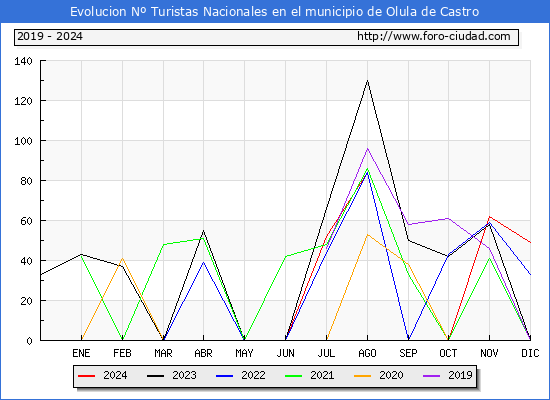Image resolution: width=550 pixels, height=400 pixels.
Task: Click the green 2021 peak at NOV
Action: coord(489,259)
